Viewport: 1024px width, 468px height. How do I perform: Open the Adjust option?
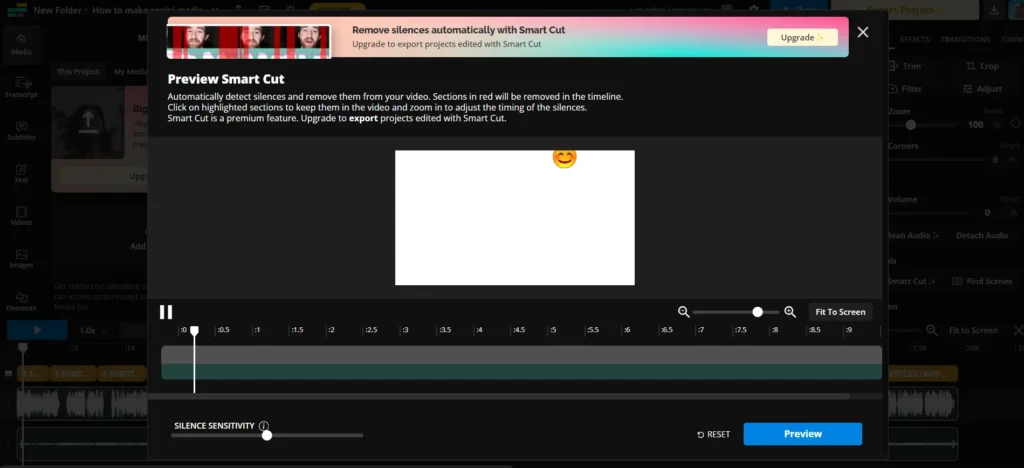click(982, 89)
